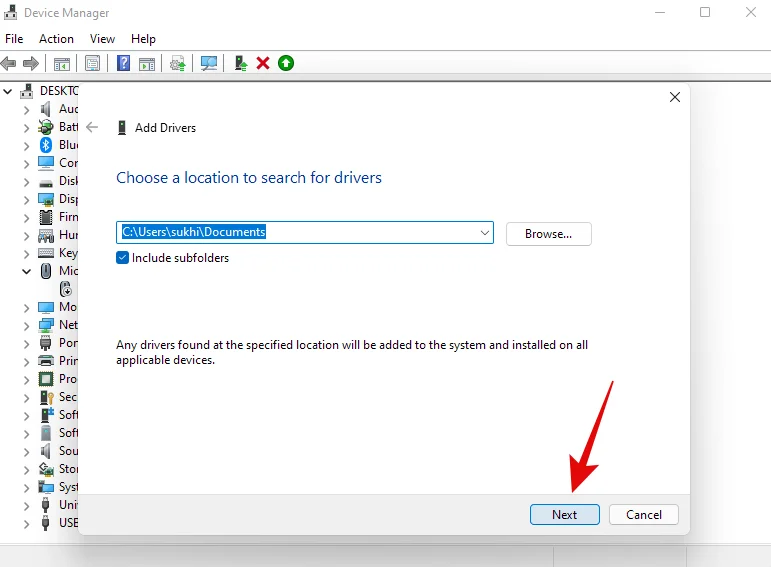Screen dimensions: 771x567
Task: Expand the Disk drives category node
Action: [x=27, y=182]
